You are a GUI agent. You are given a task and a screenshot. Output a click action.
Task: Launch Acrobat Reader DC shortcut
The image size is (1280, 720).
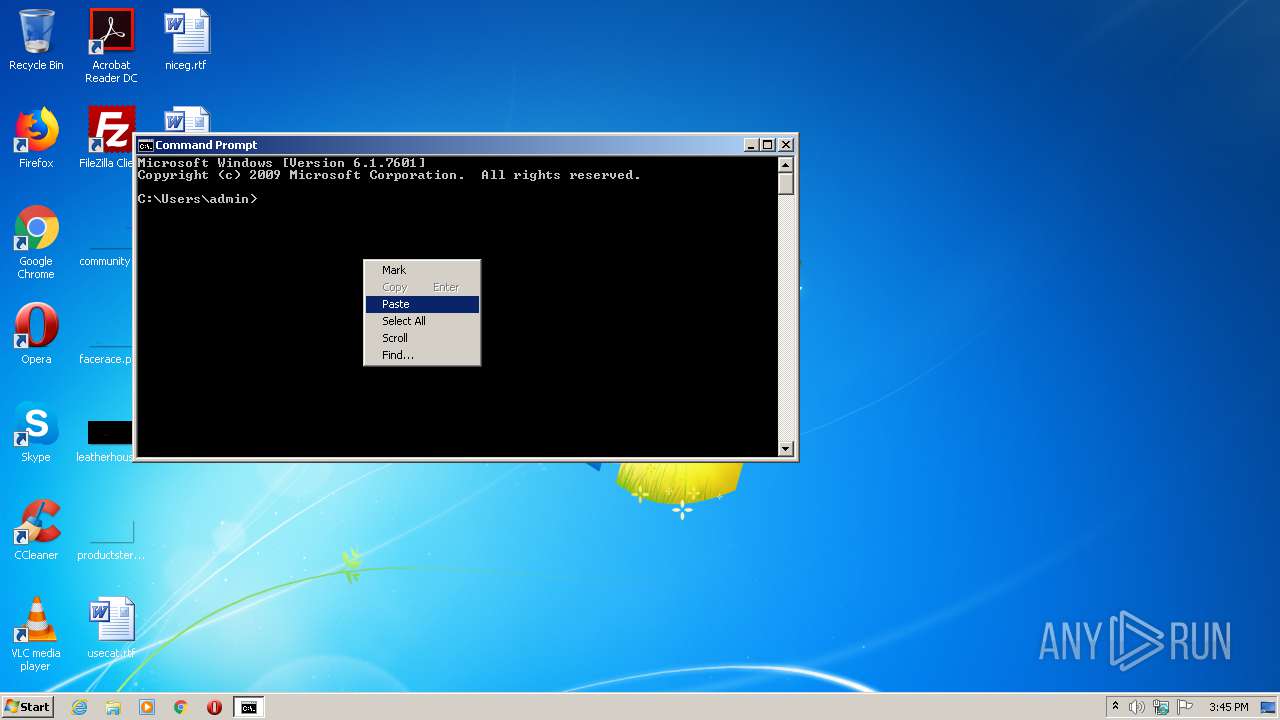point(111,45)
